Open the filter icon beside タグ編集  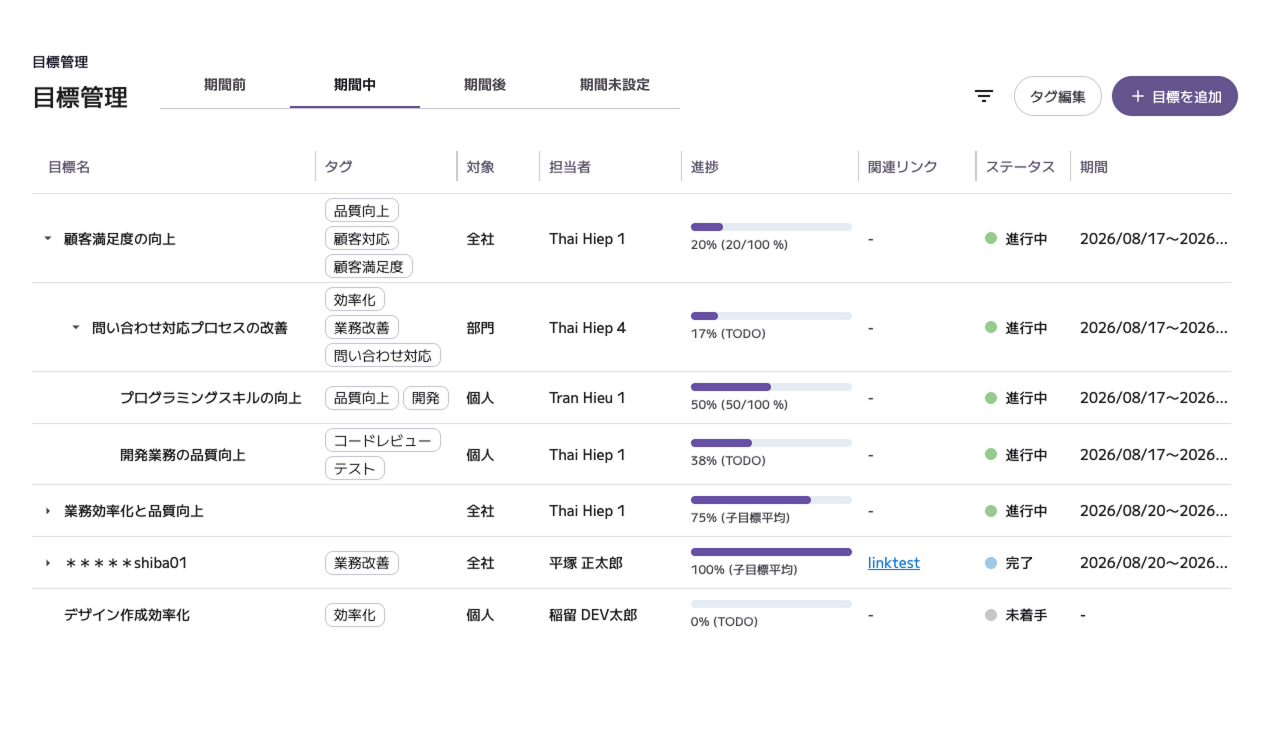pos(984,96)
